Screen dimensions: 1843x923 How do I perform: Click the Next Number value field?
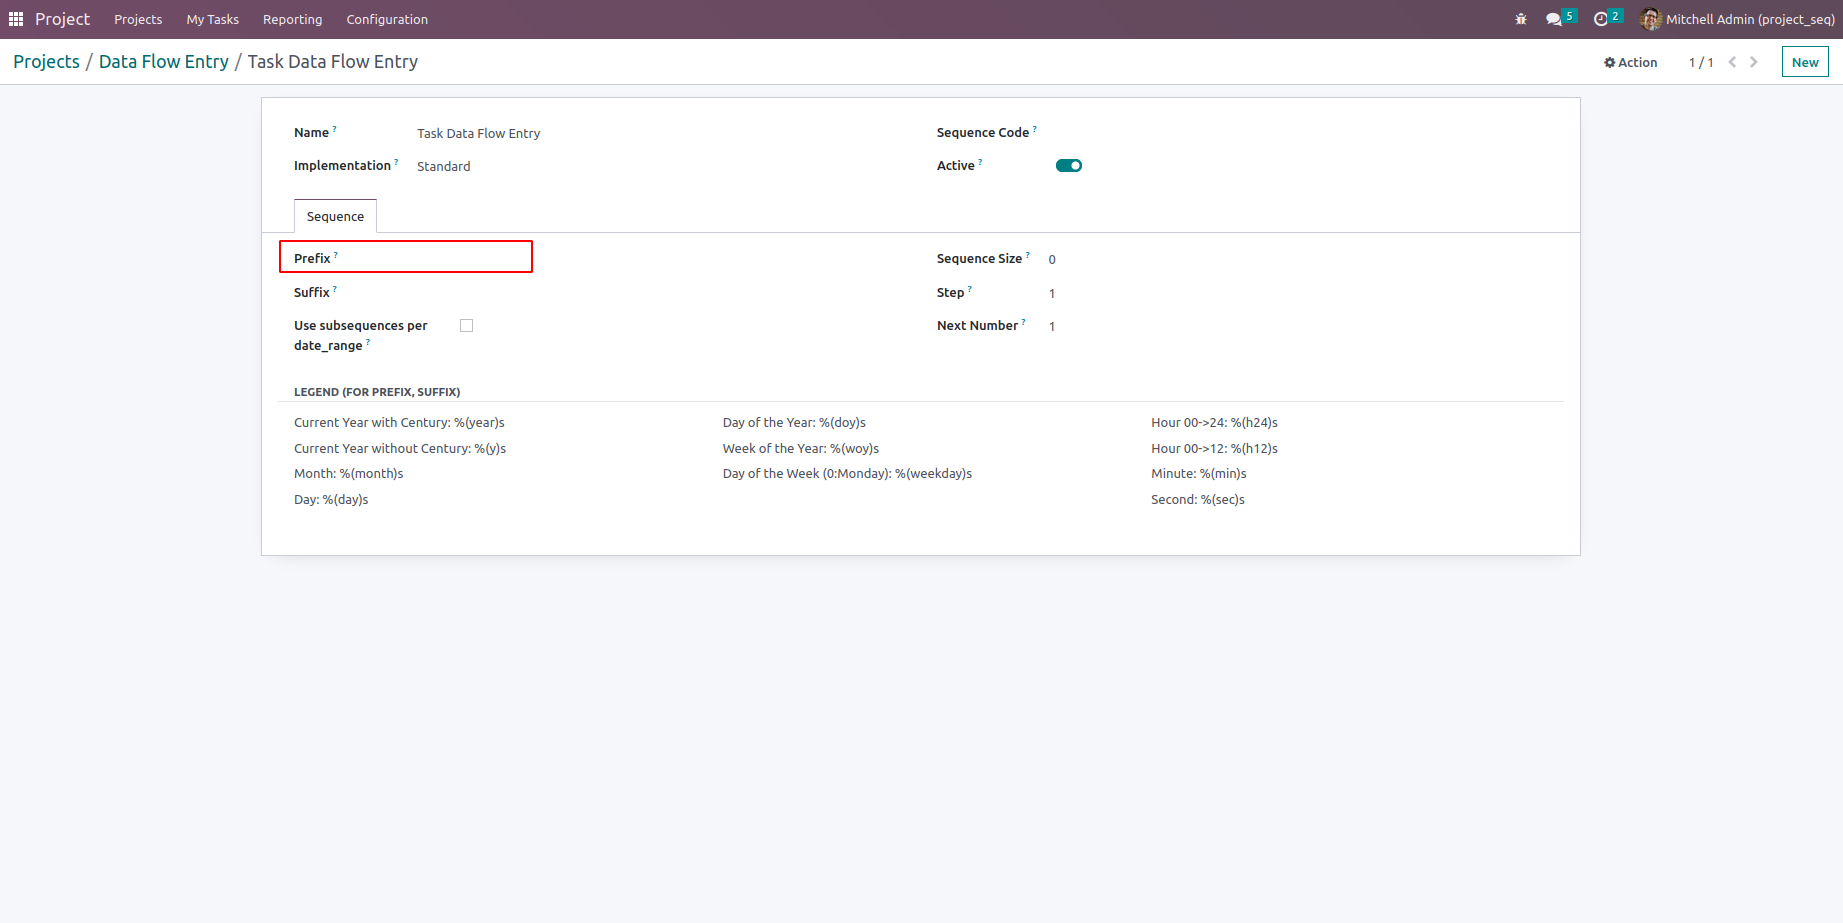point(1052,326)
